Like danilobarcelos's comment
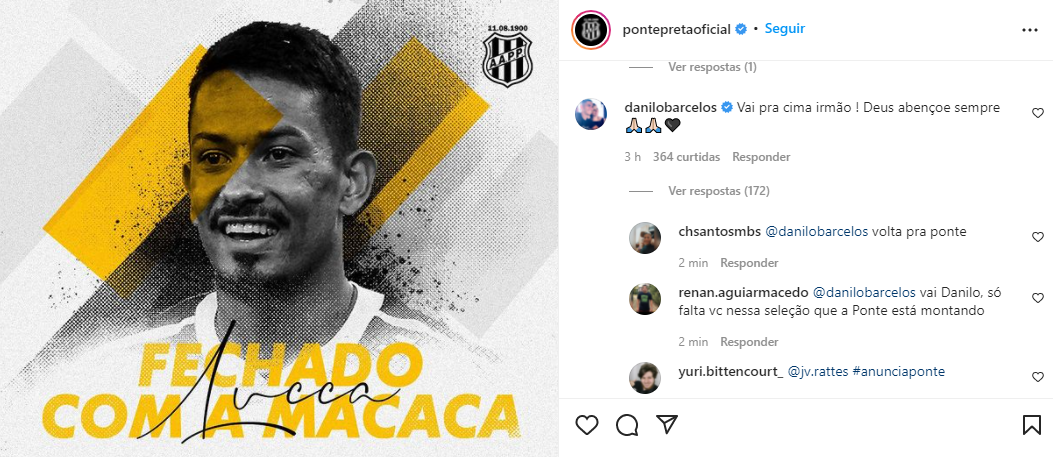 1038,113
